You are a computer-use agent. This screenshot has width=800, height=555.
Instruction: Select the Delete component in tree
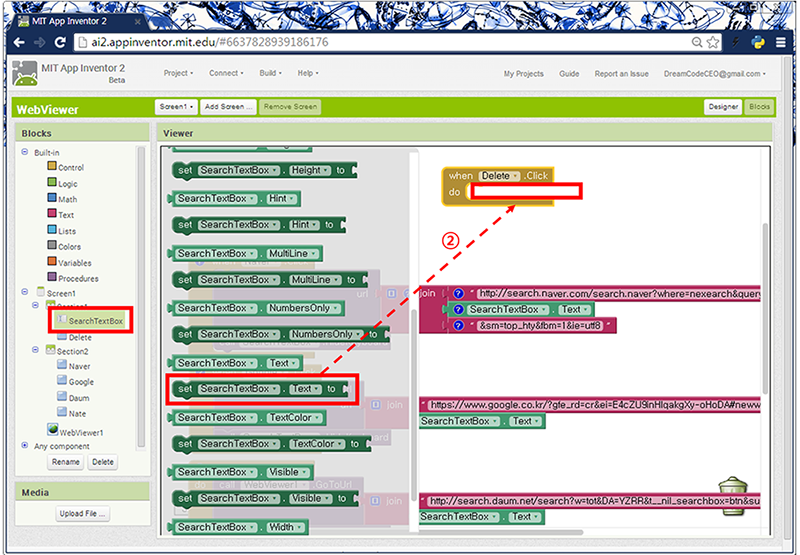[x=74, y=337]
